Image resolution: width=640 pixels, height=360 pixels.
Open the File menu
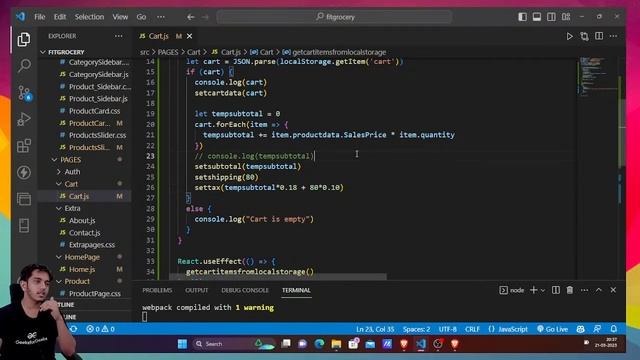point(40,17)
